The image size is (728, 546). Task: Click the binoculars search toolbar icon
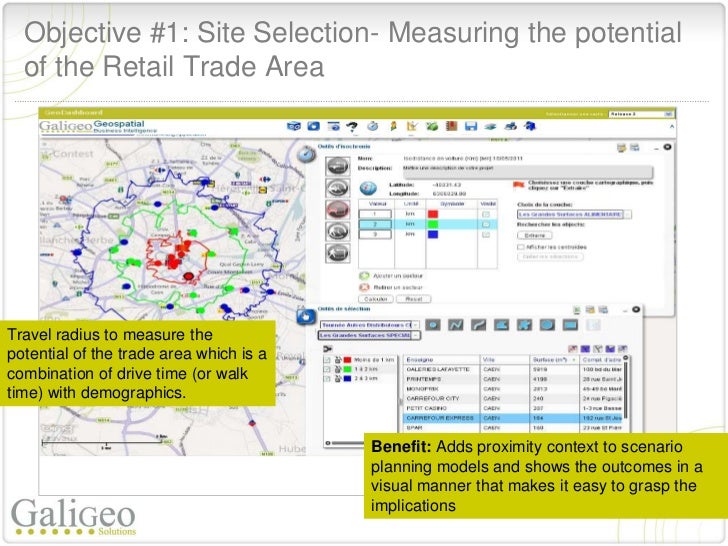pos(293,126)
